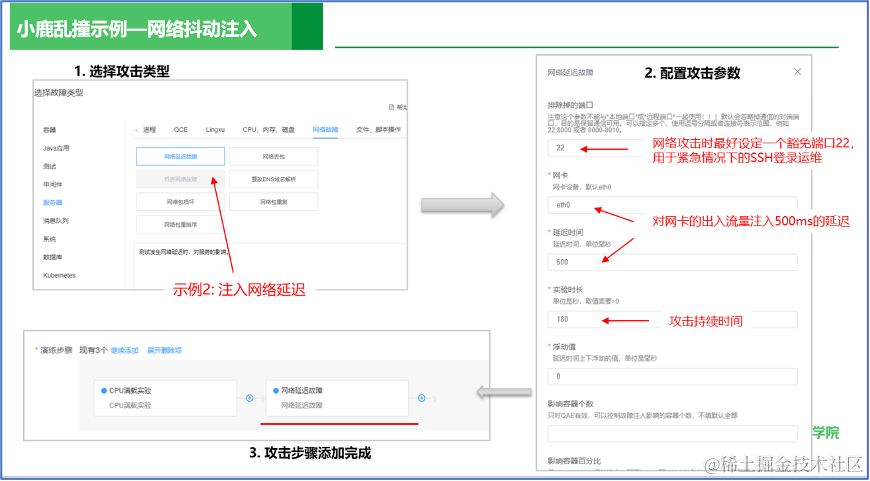Switch to the Lingxu tab
Image resolution: width=870 pixels, height=481 pixels.
(x=215, y=130)
